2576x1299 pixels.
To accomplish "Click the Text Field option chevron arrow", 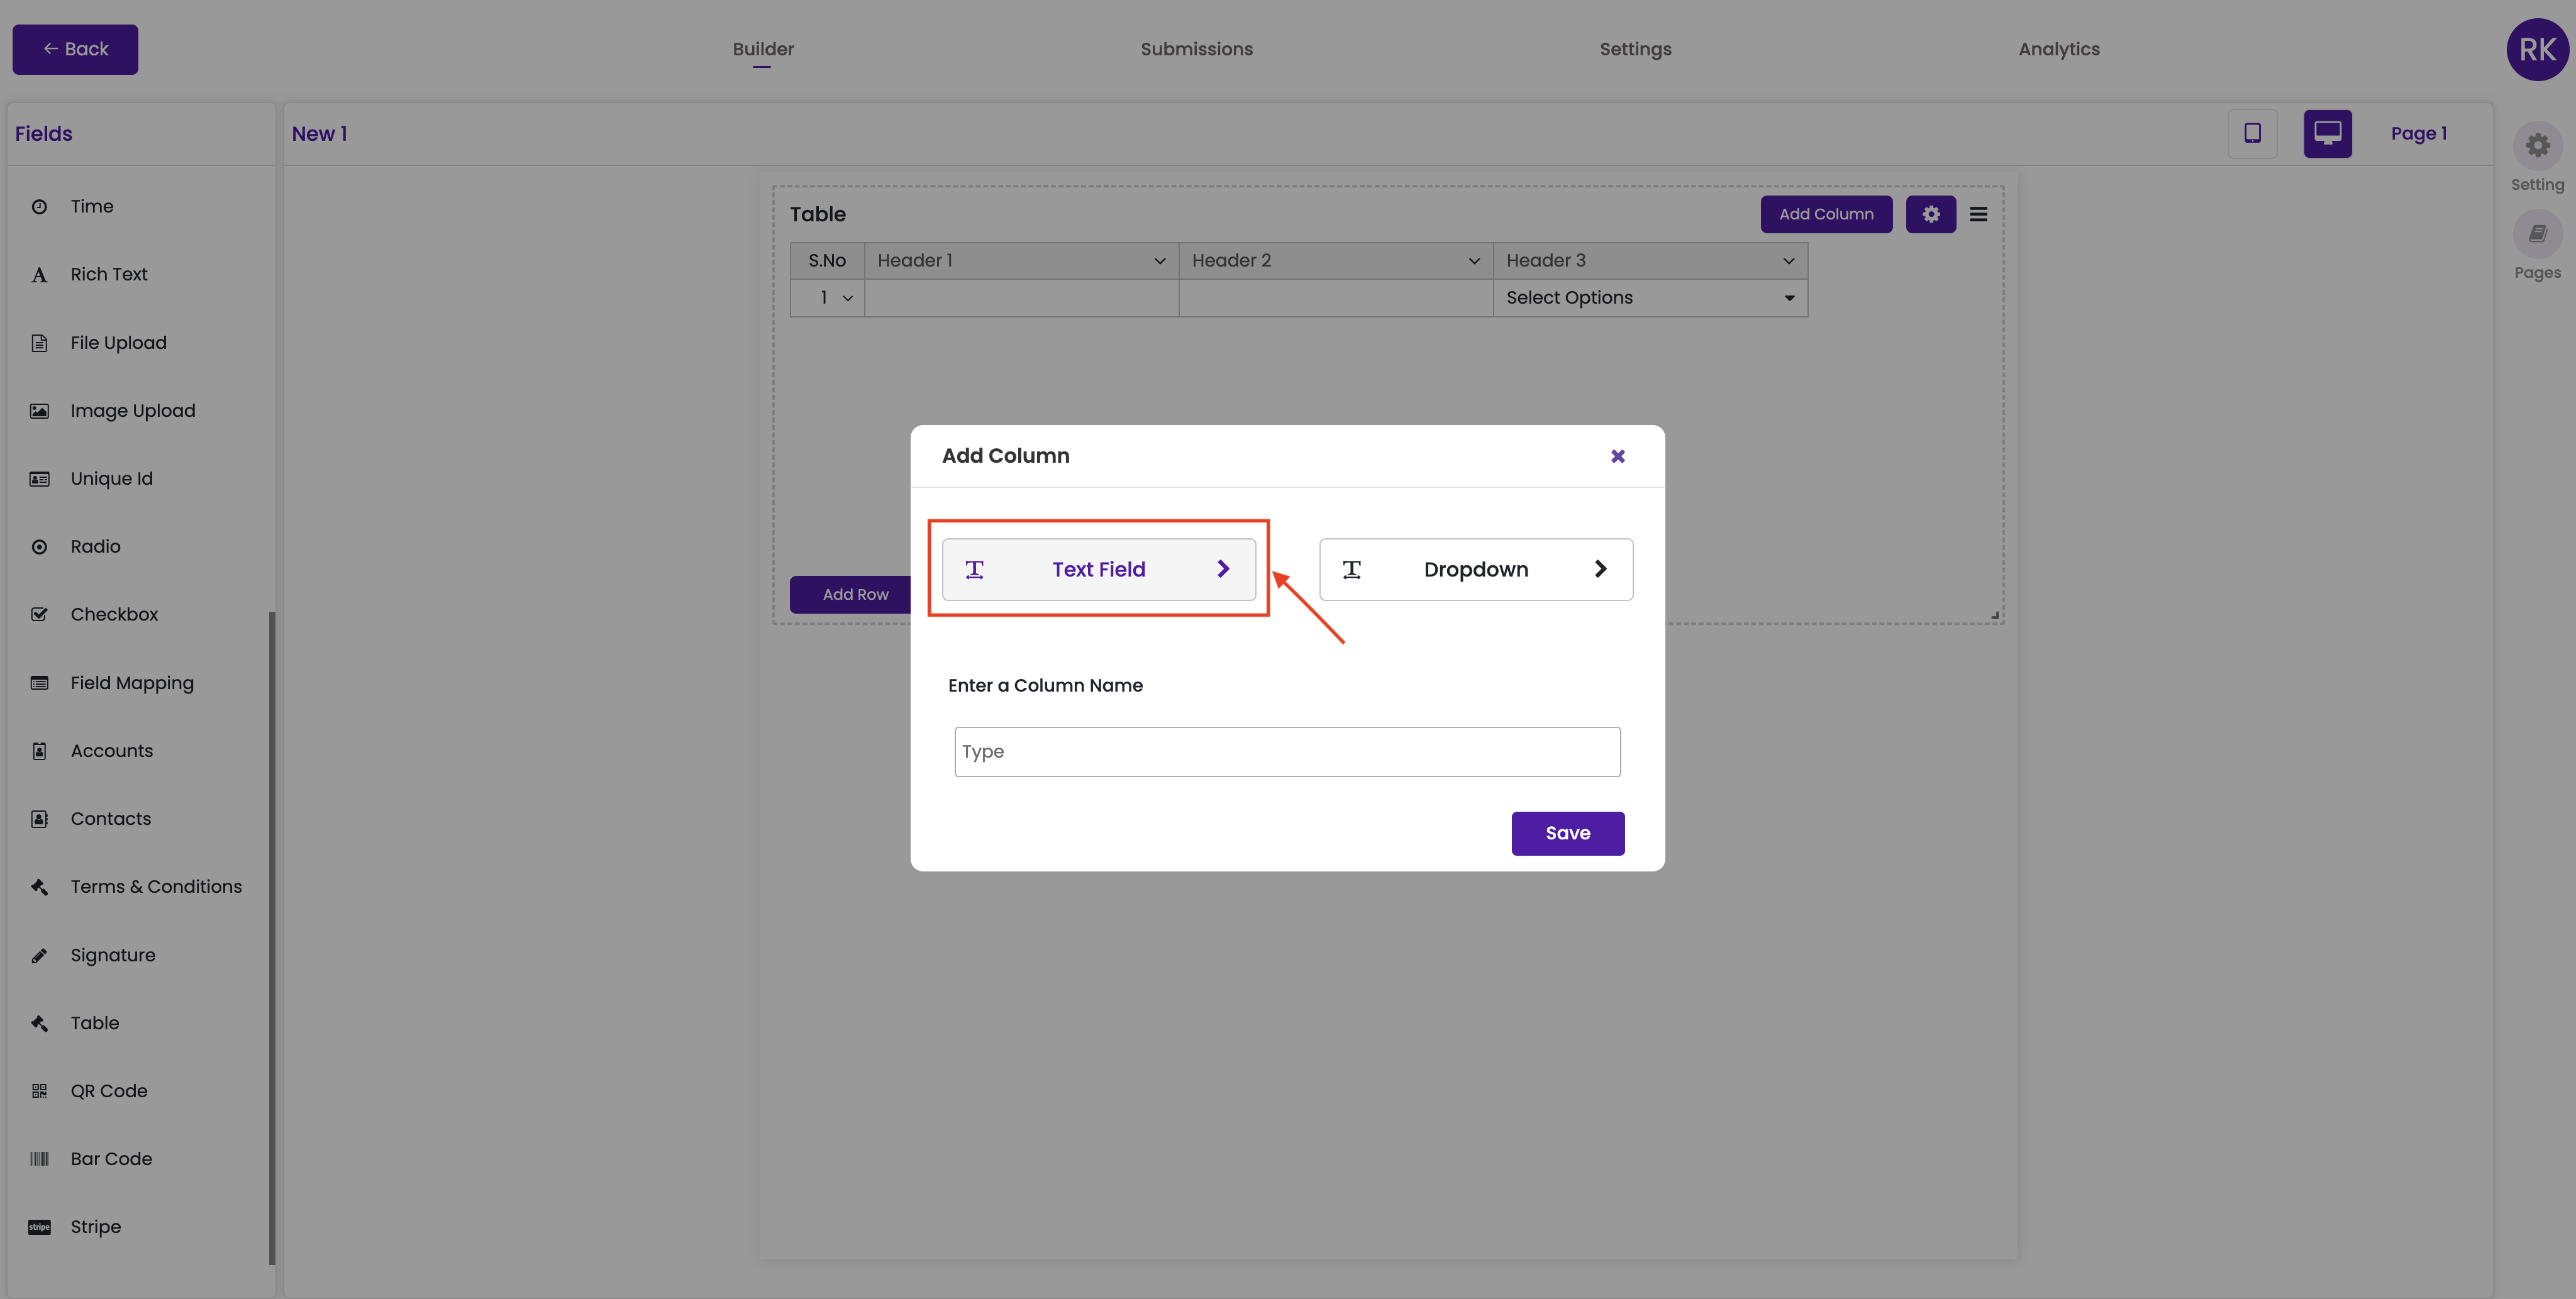I will [x=1223, y=569].
